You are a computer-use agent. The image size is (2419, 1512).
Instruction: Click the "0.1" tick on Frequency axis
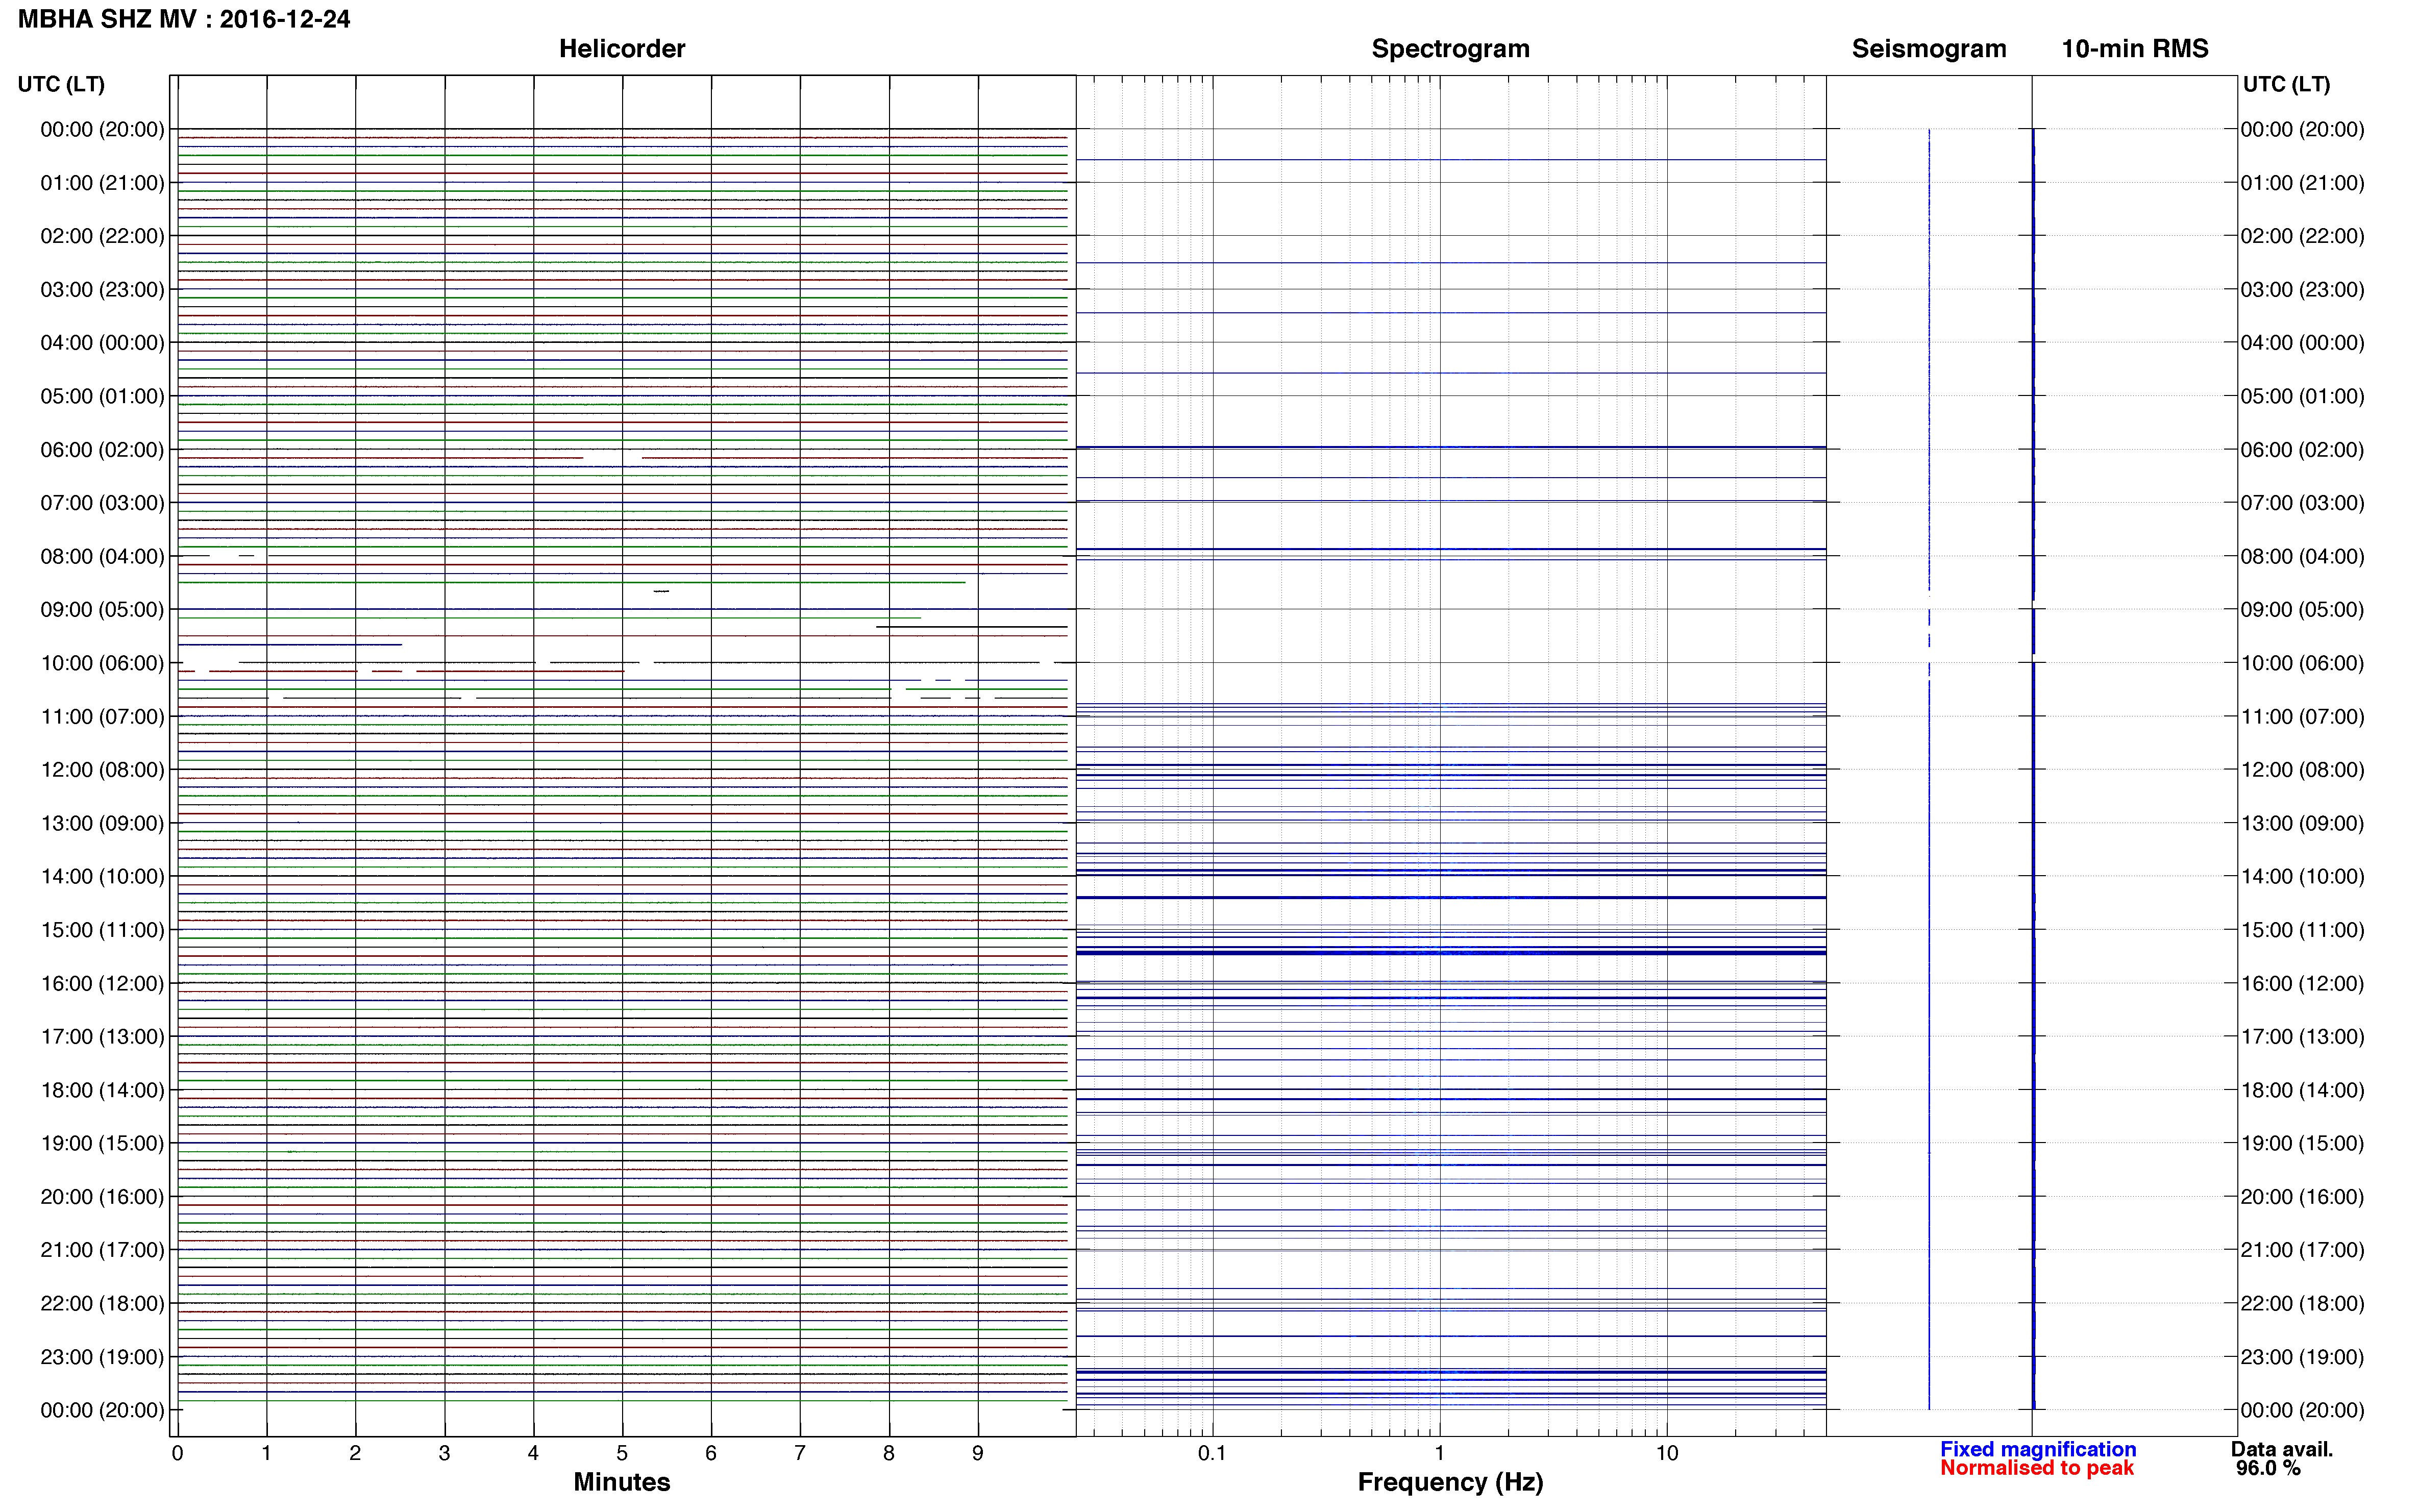pos(1212,1453)
